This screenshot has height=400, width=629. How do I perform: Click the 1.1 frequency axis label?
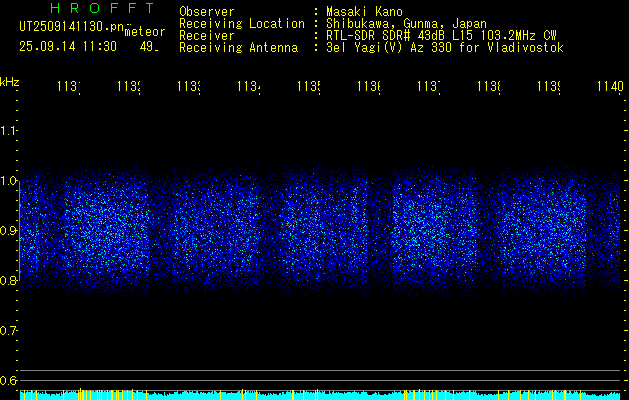tap(8, 131)
